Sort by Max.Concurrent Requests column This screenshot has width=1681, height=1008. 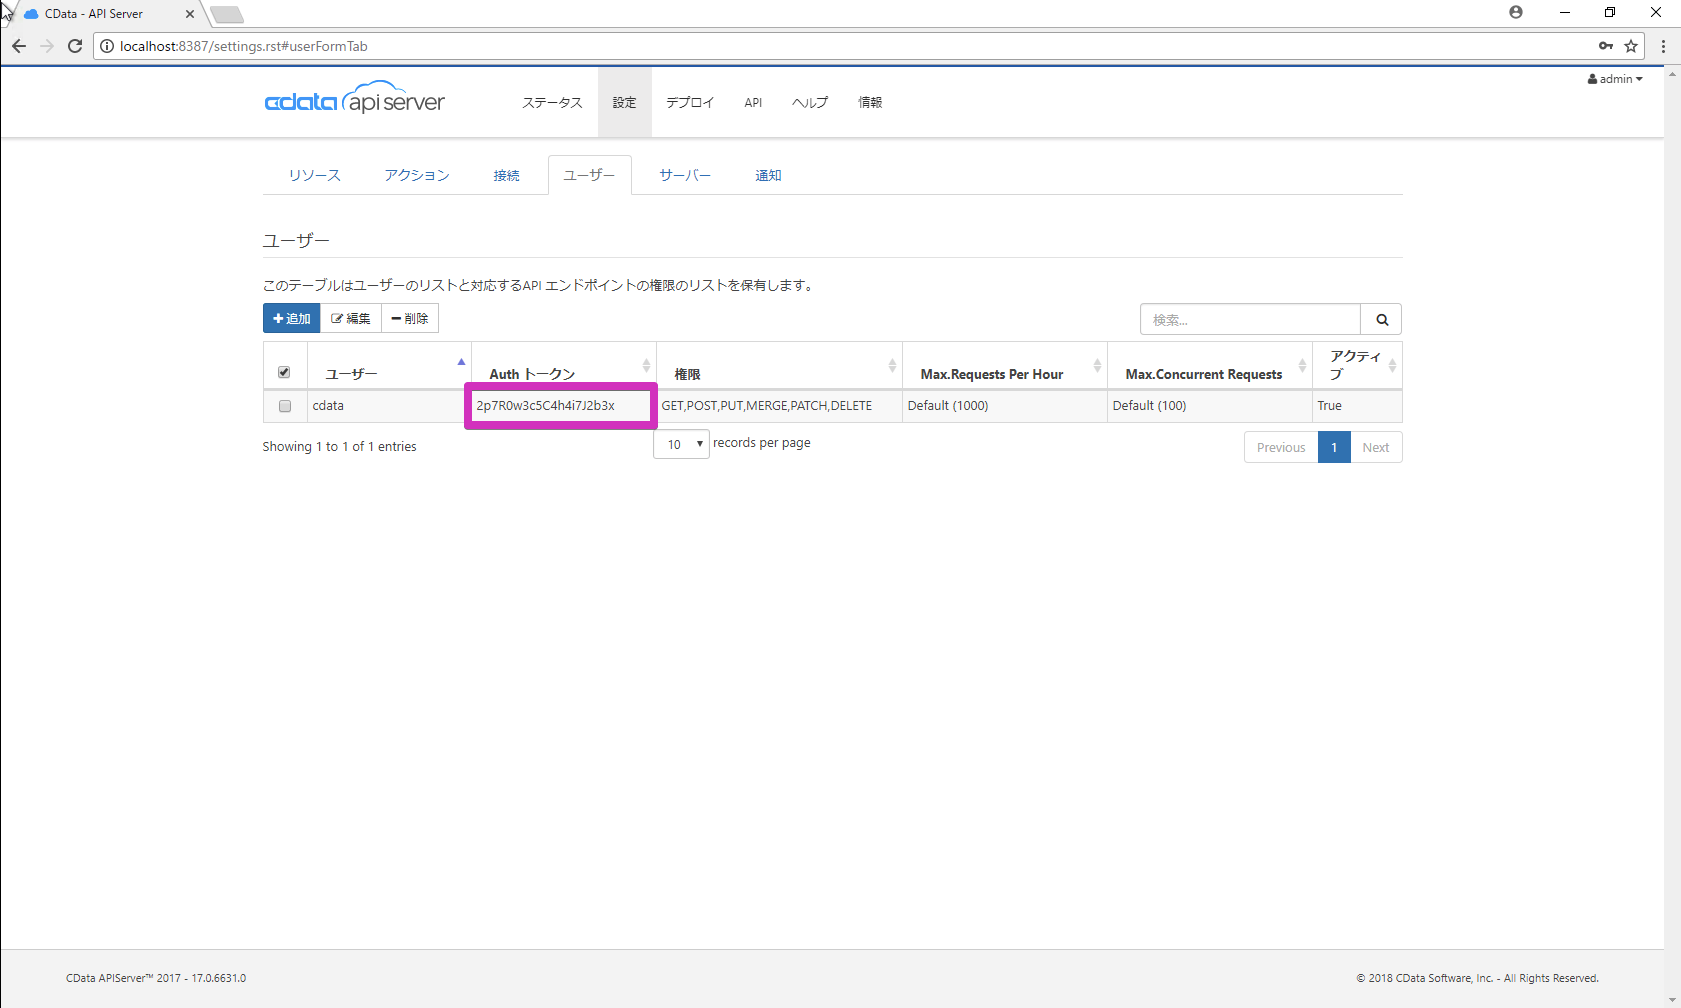point(1302,366)
